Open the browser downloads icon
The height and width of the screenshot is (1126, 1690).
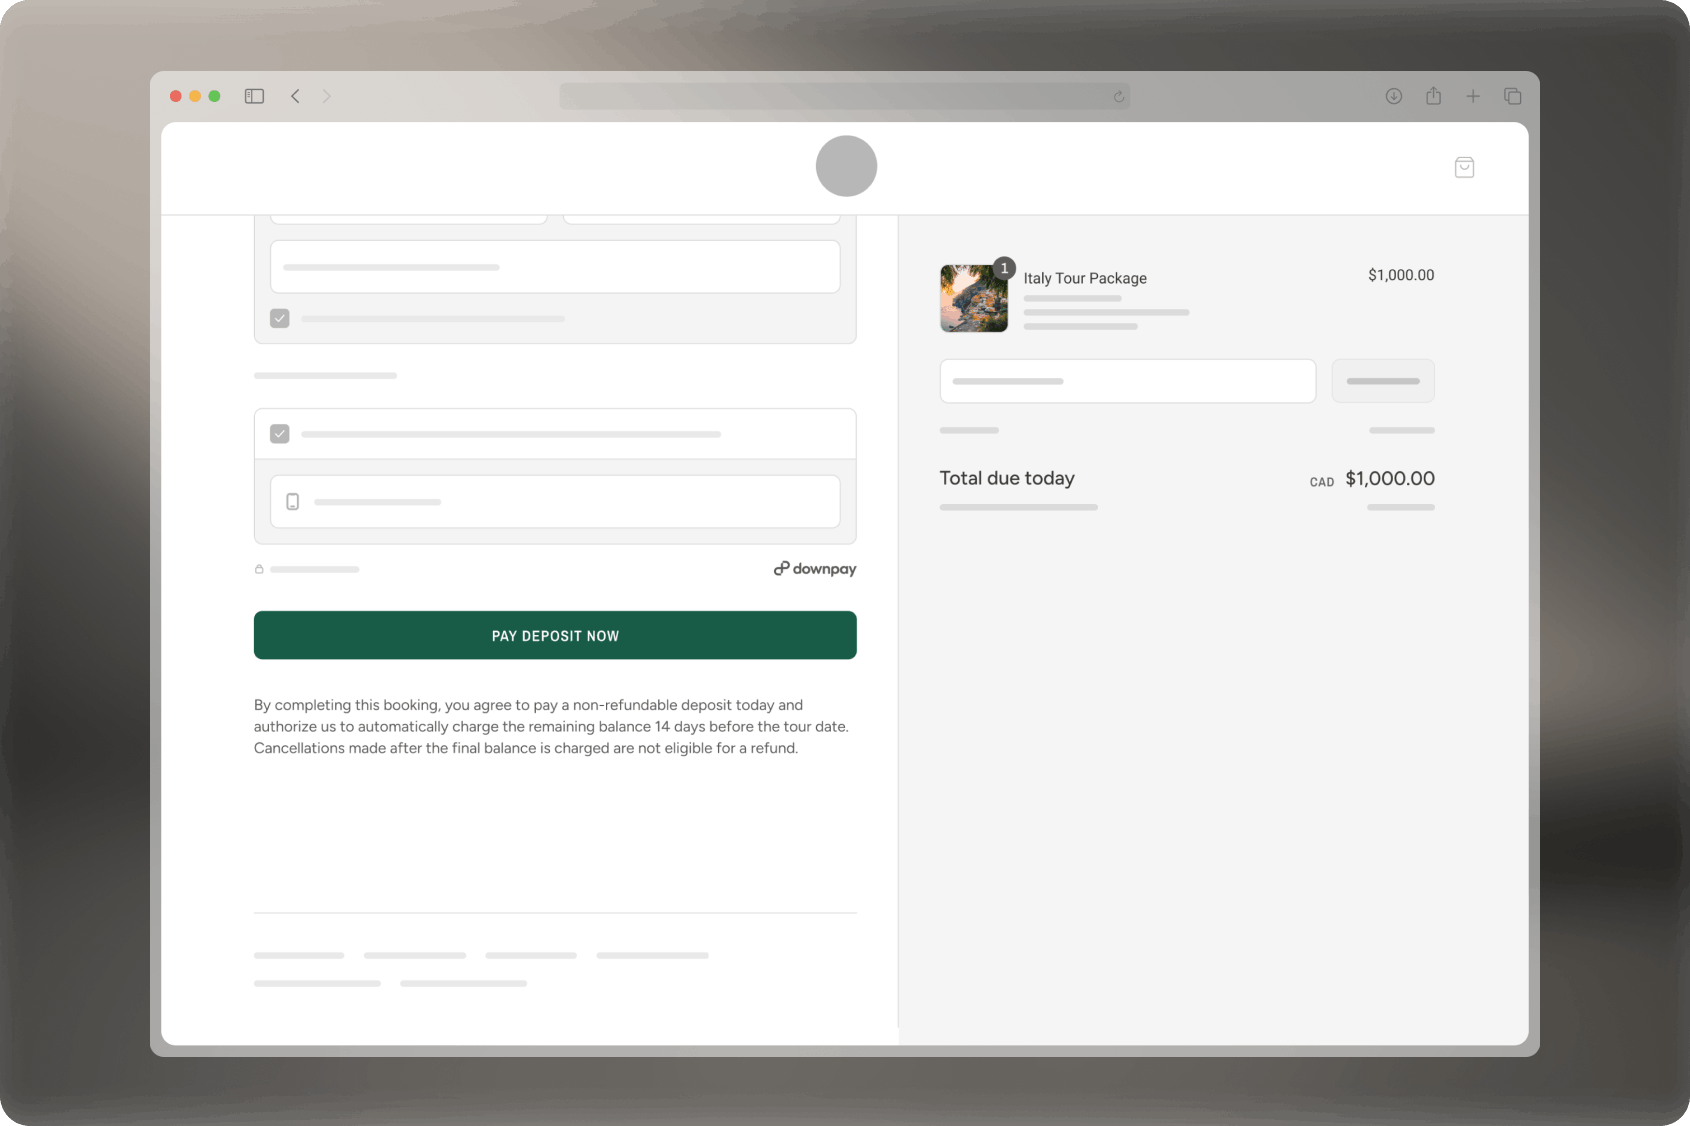click(x=1394, y=96)
